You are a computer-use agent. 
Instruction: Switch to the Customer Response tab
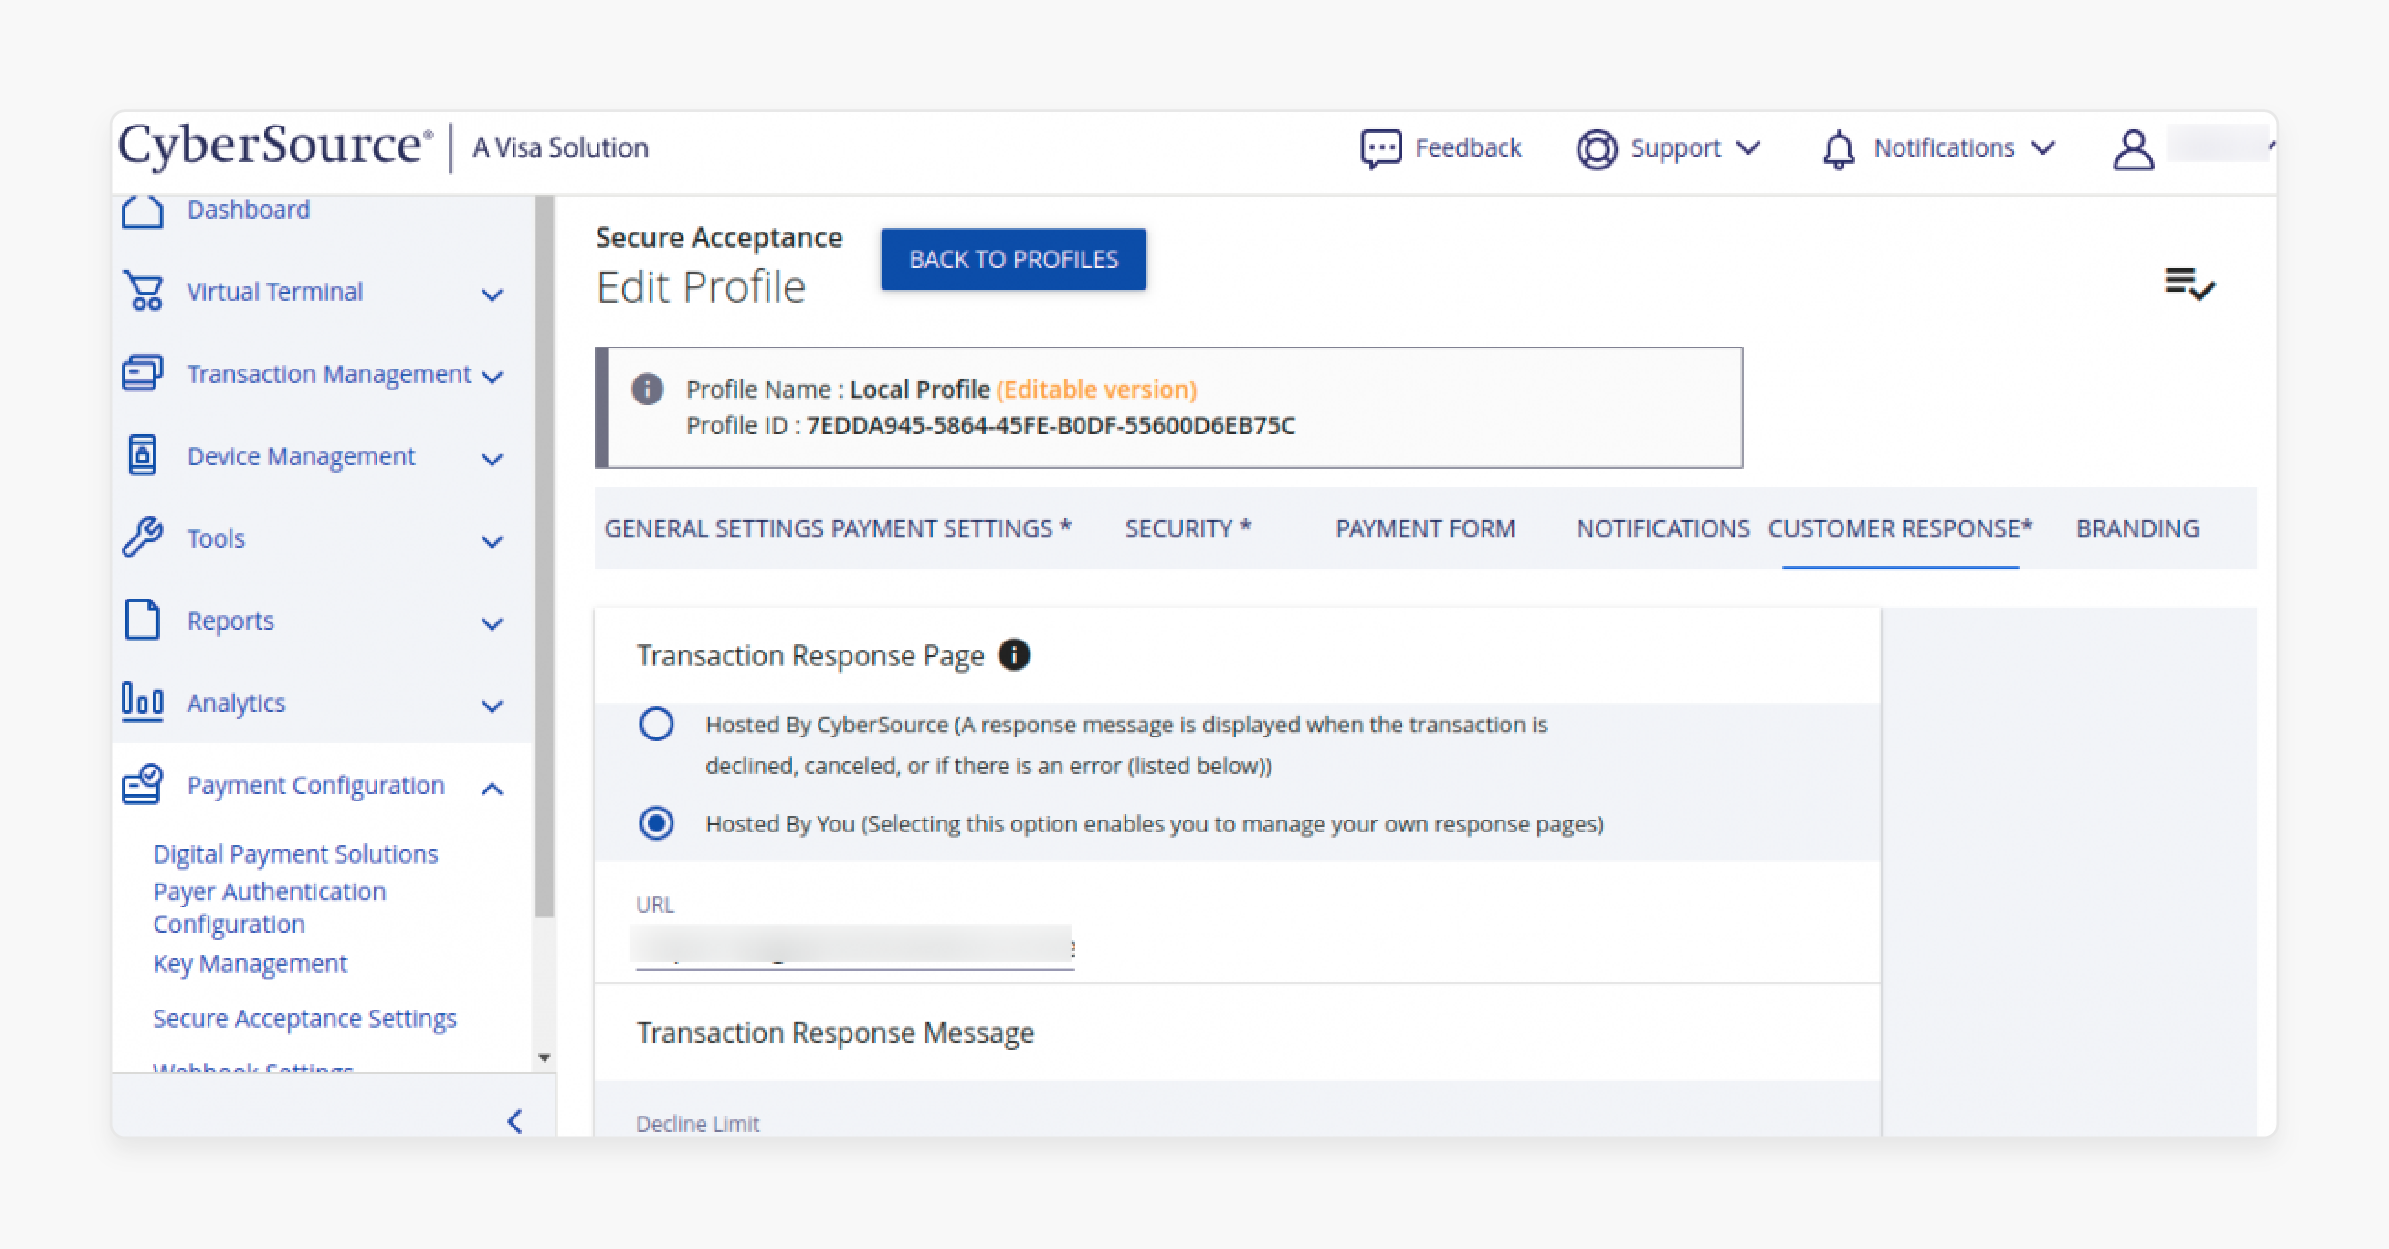[1900, 528]
